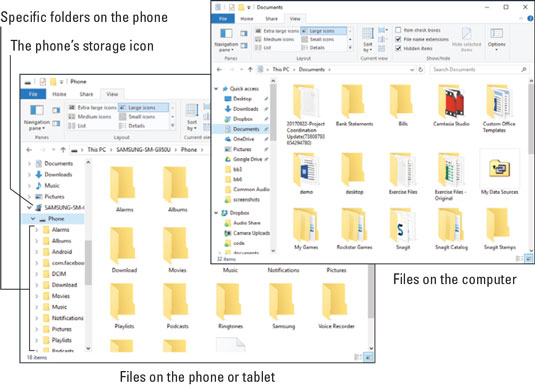The width and height of the screenshot is (535, 385).
Task: Open the Snagit Stamps folder
Action: coord(500,229)
